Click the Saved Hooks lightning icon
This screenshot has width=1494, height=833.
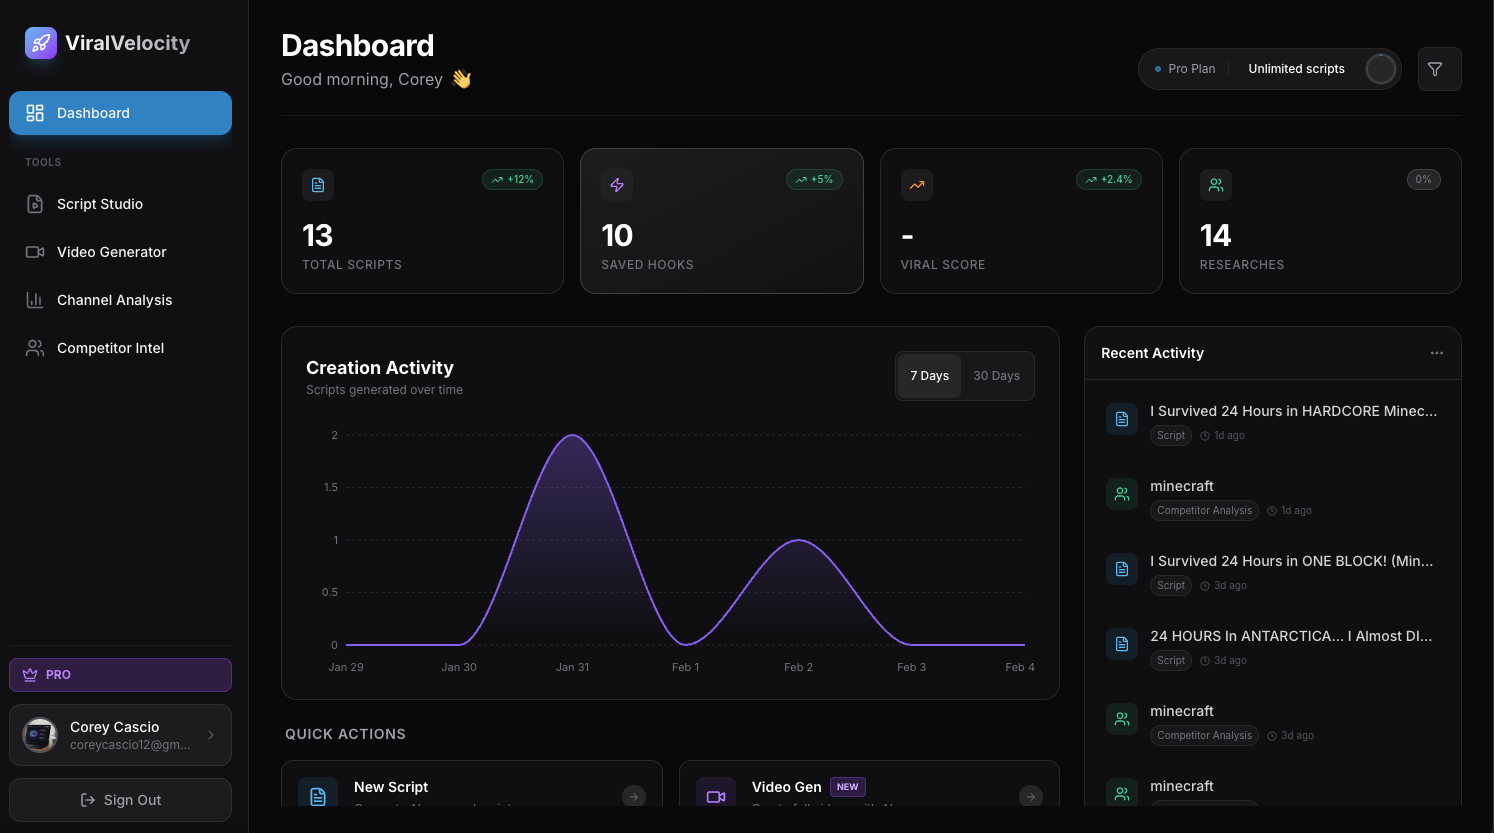[617, 185]
